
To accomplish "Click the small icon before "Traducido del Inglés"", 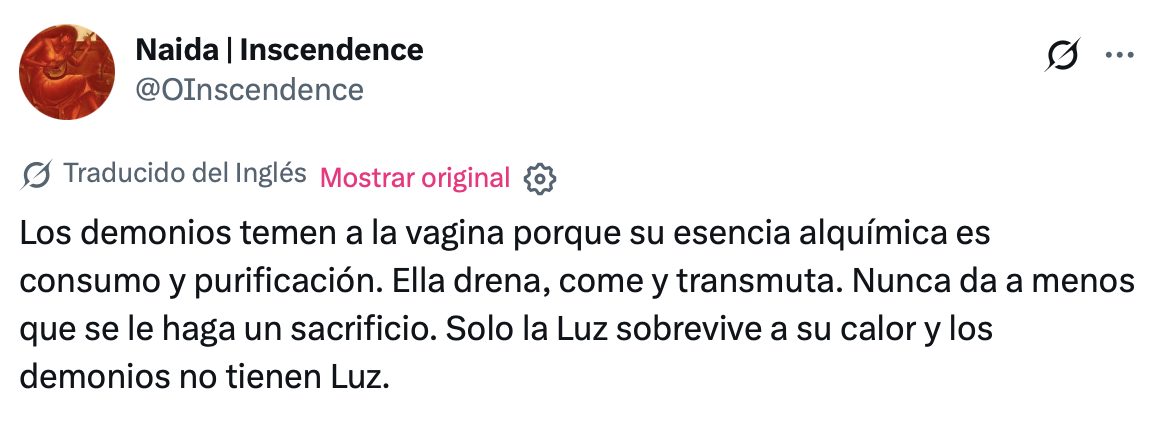I will click(37, 175).
